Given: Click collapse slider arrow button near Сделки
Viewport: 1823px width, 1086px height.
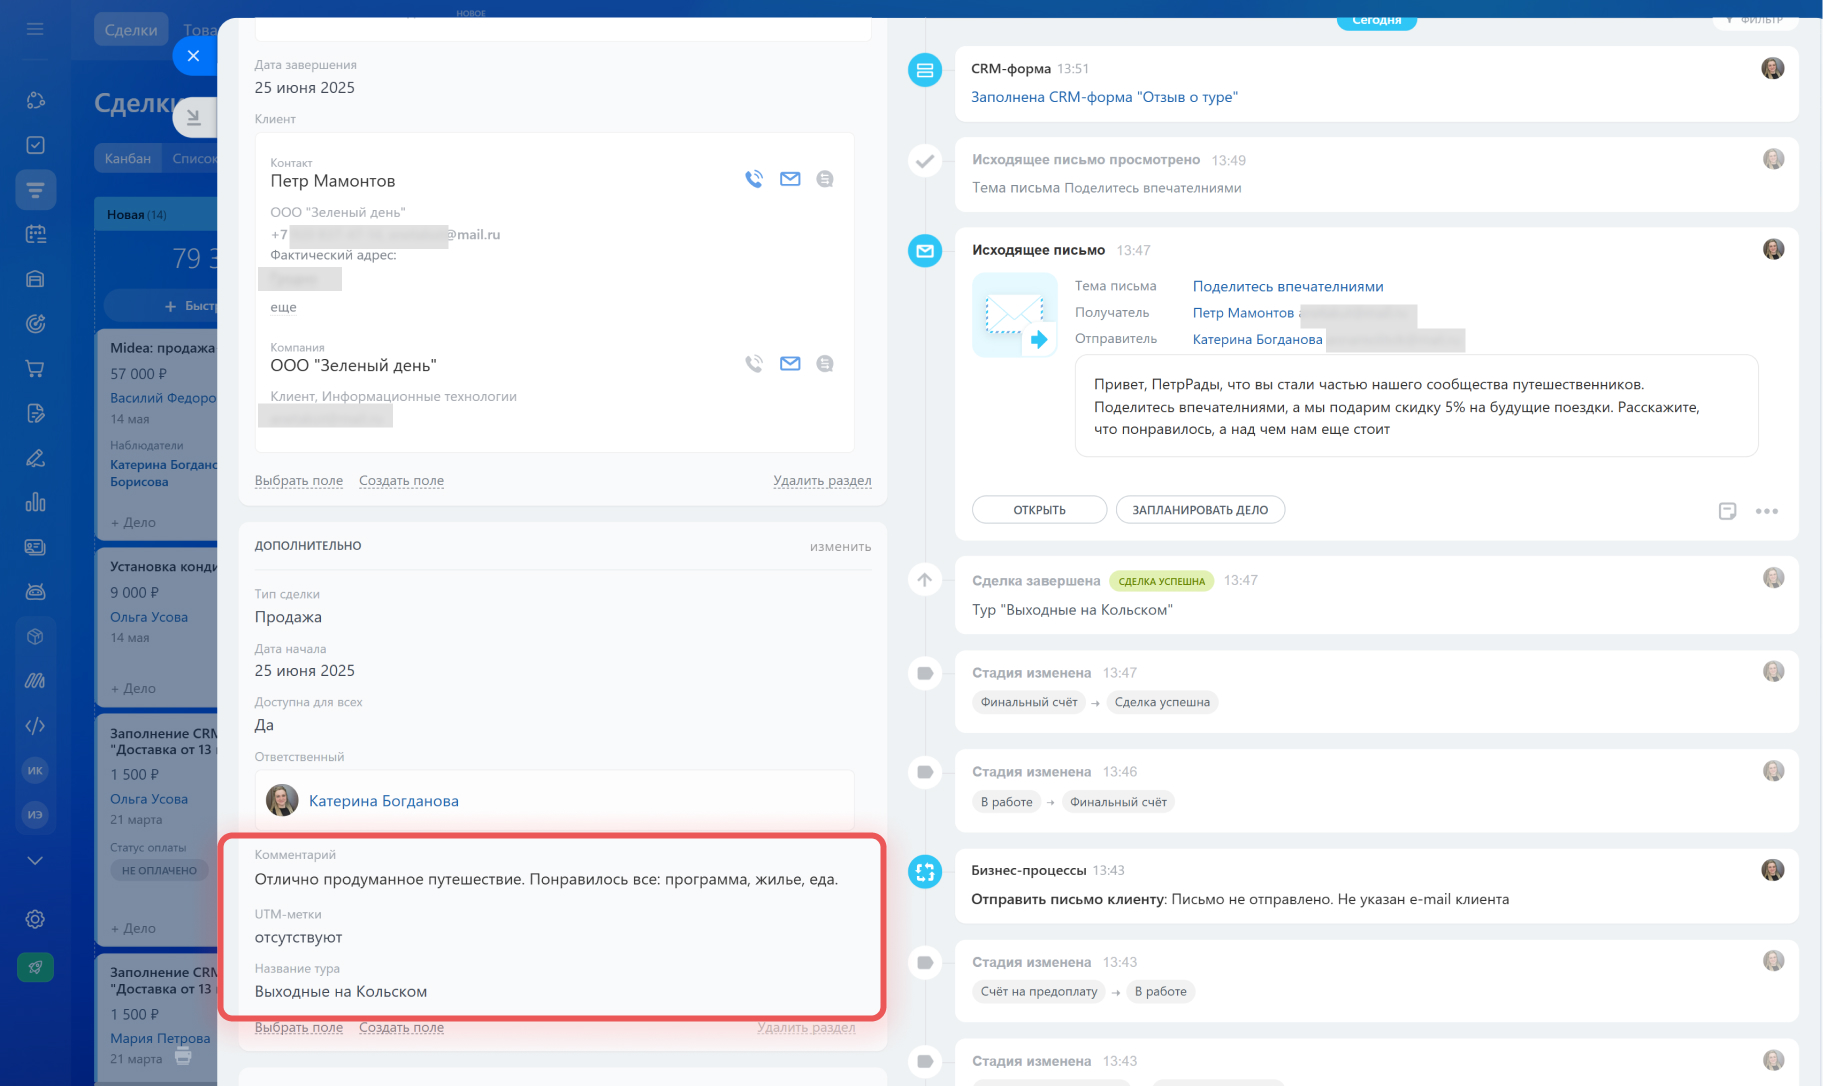Looking at the screenshot, I should [x=194, y=117].
